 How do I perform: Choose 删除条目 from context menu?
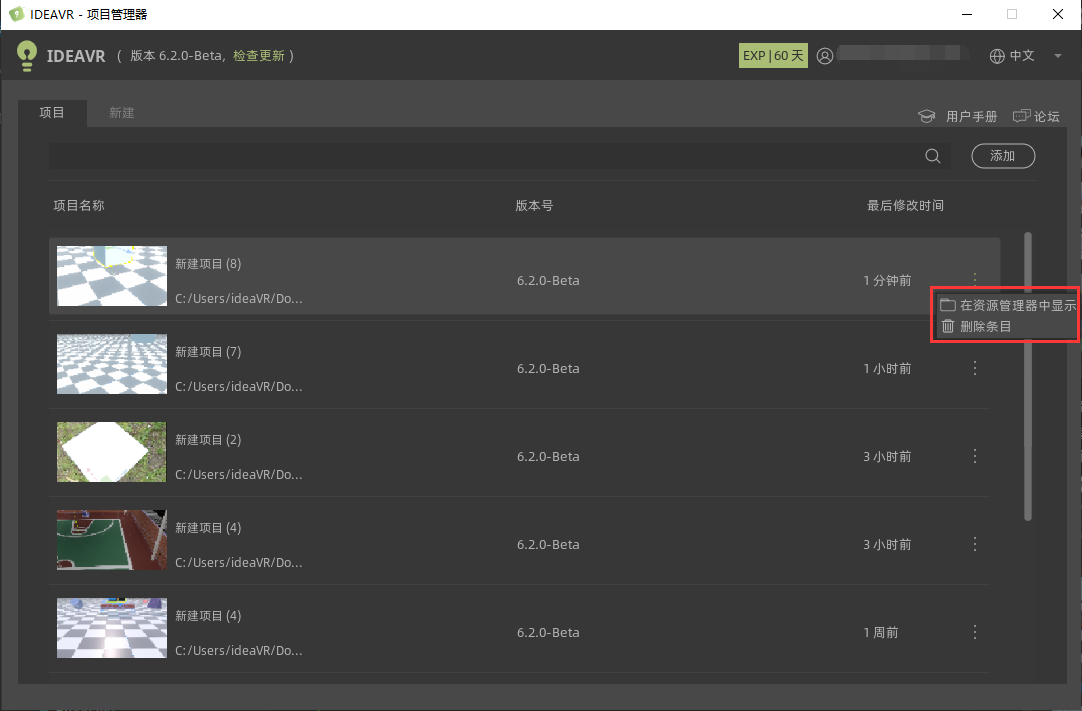click(x=976, y=326)
